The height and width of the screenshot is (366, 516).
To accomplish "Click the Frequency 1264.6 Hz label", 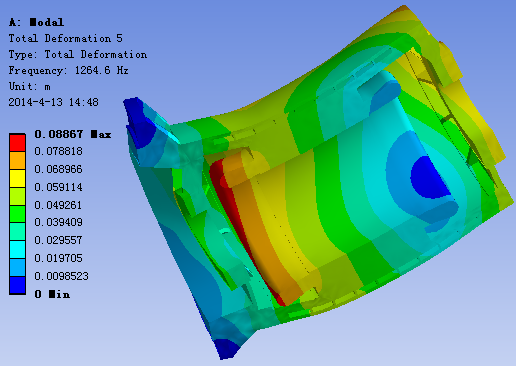I will [68, 70].
